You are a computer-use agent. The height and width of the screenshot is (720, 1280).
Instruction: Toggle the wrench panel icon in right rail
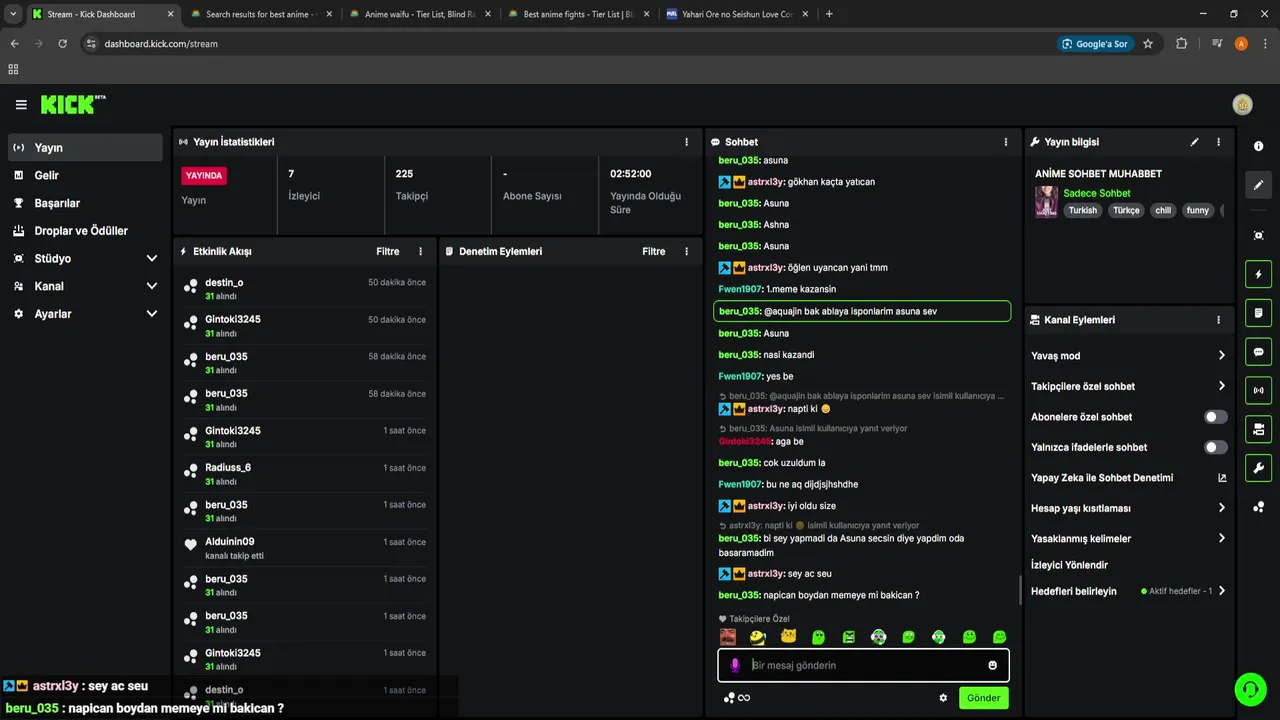[x=1258, y=468]
